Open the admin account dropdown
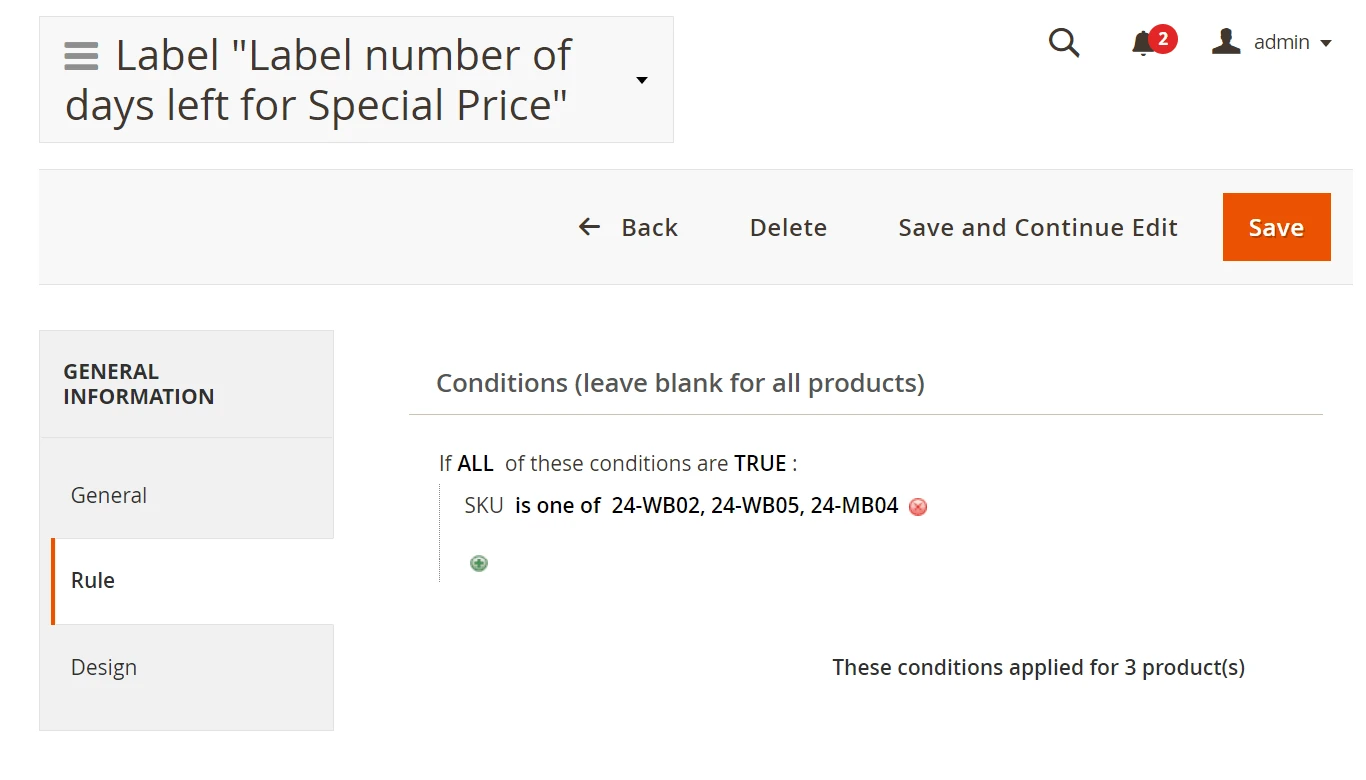Screen dimensions: 1366x780 click(1272, 43)
